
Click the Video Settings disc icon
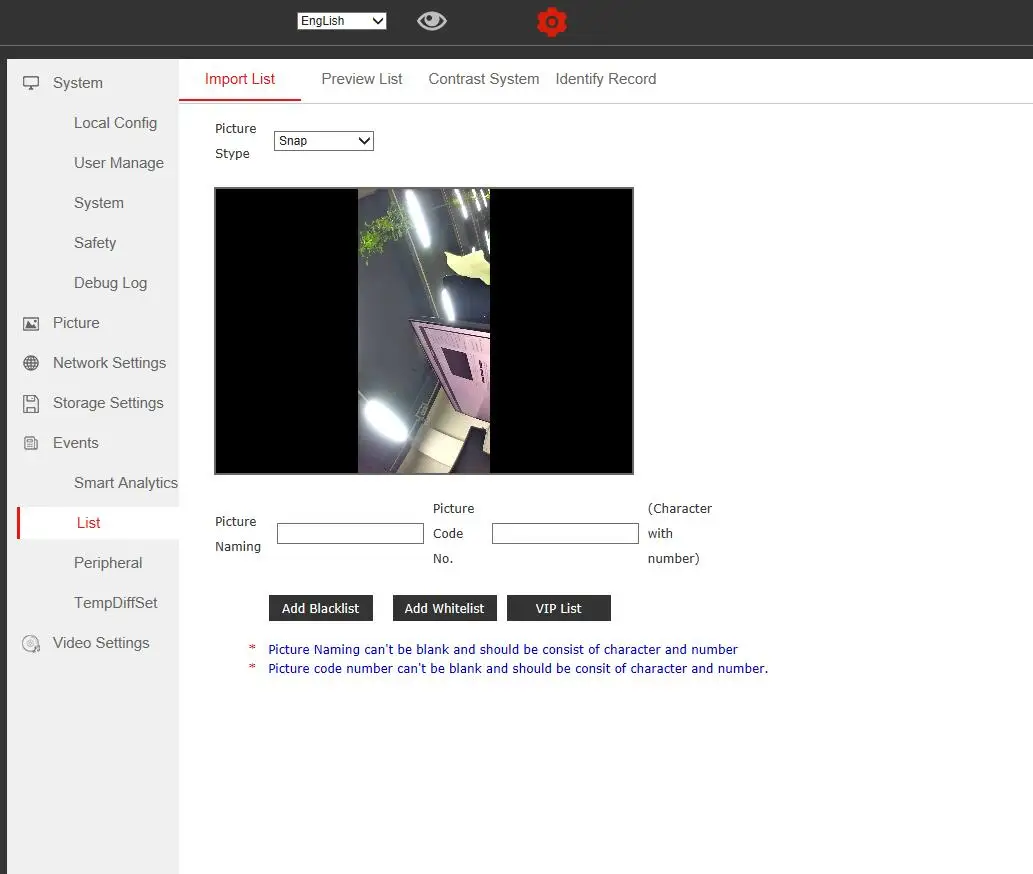(31, 643)
